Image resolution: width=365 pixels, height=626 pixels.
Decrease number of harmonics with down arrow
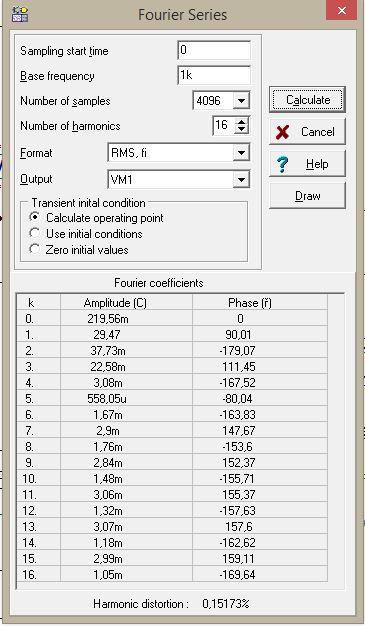[x=241, y=130]
